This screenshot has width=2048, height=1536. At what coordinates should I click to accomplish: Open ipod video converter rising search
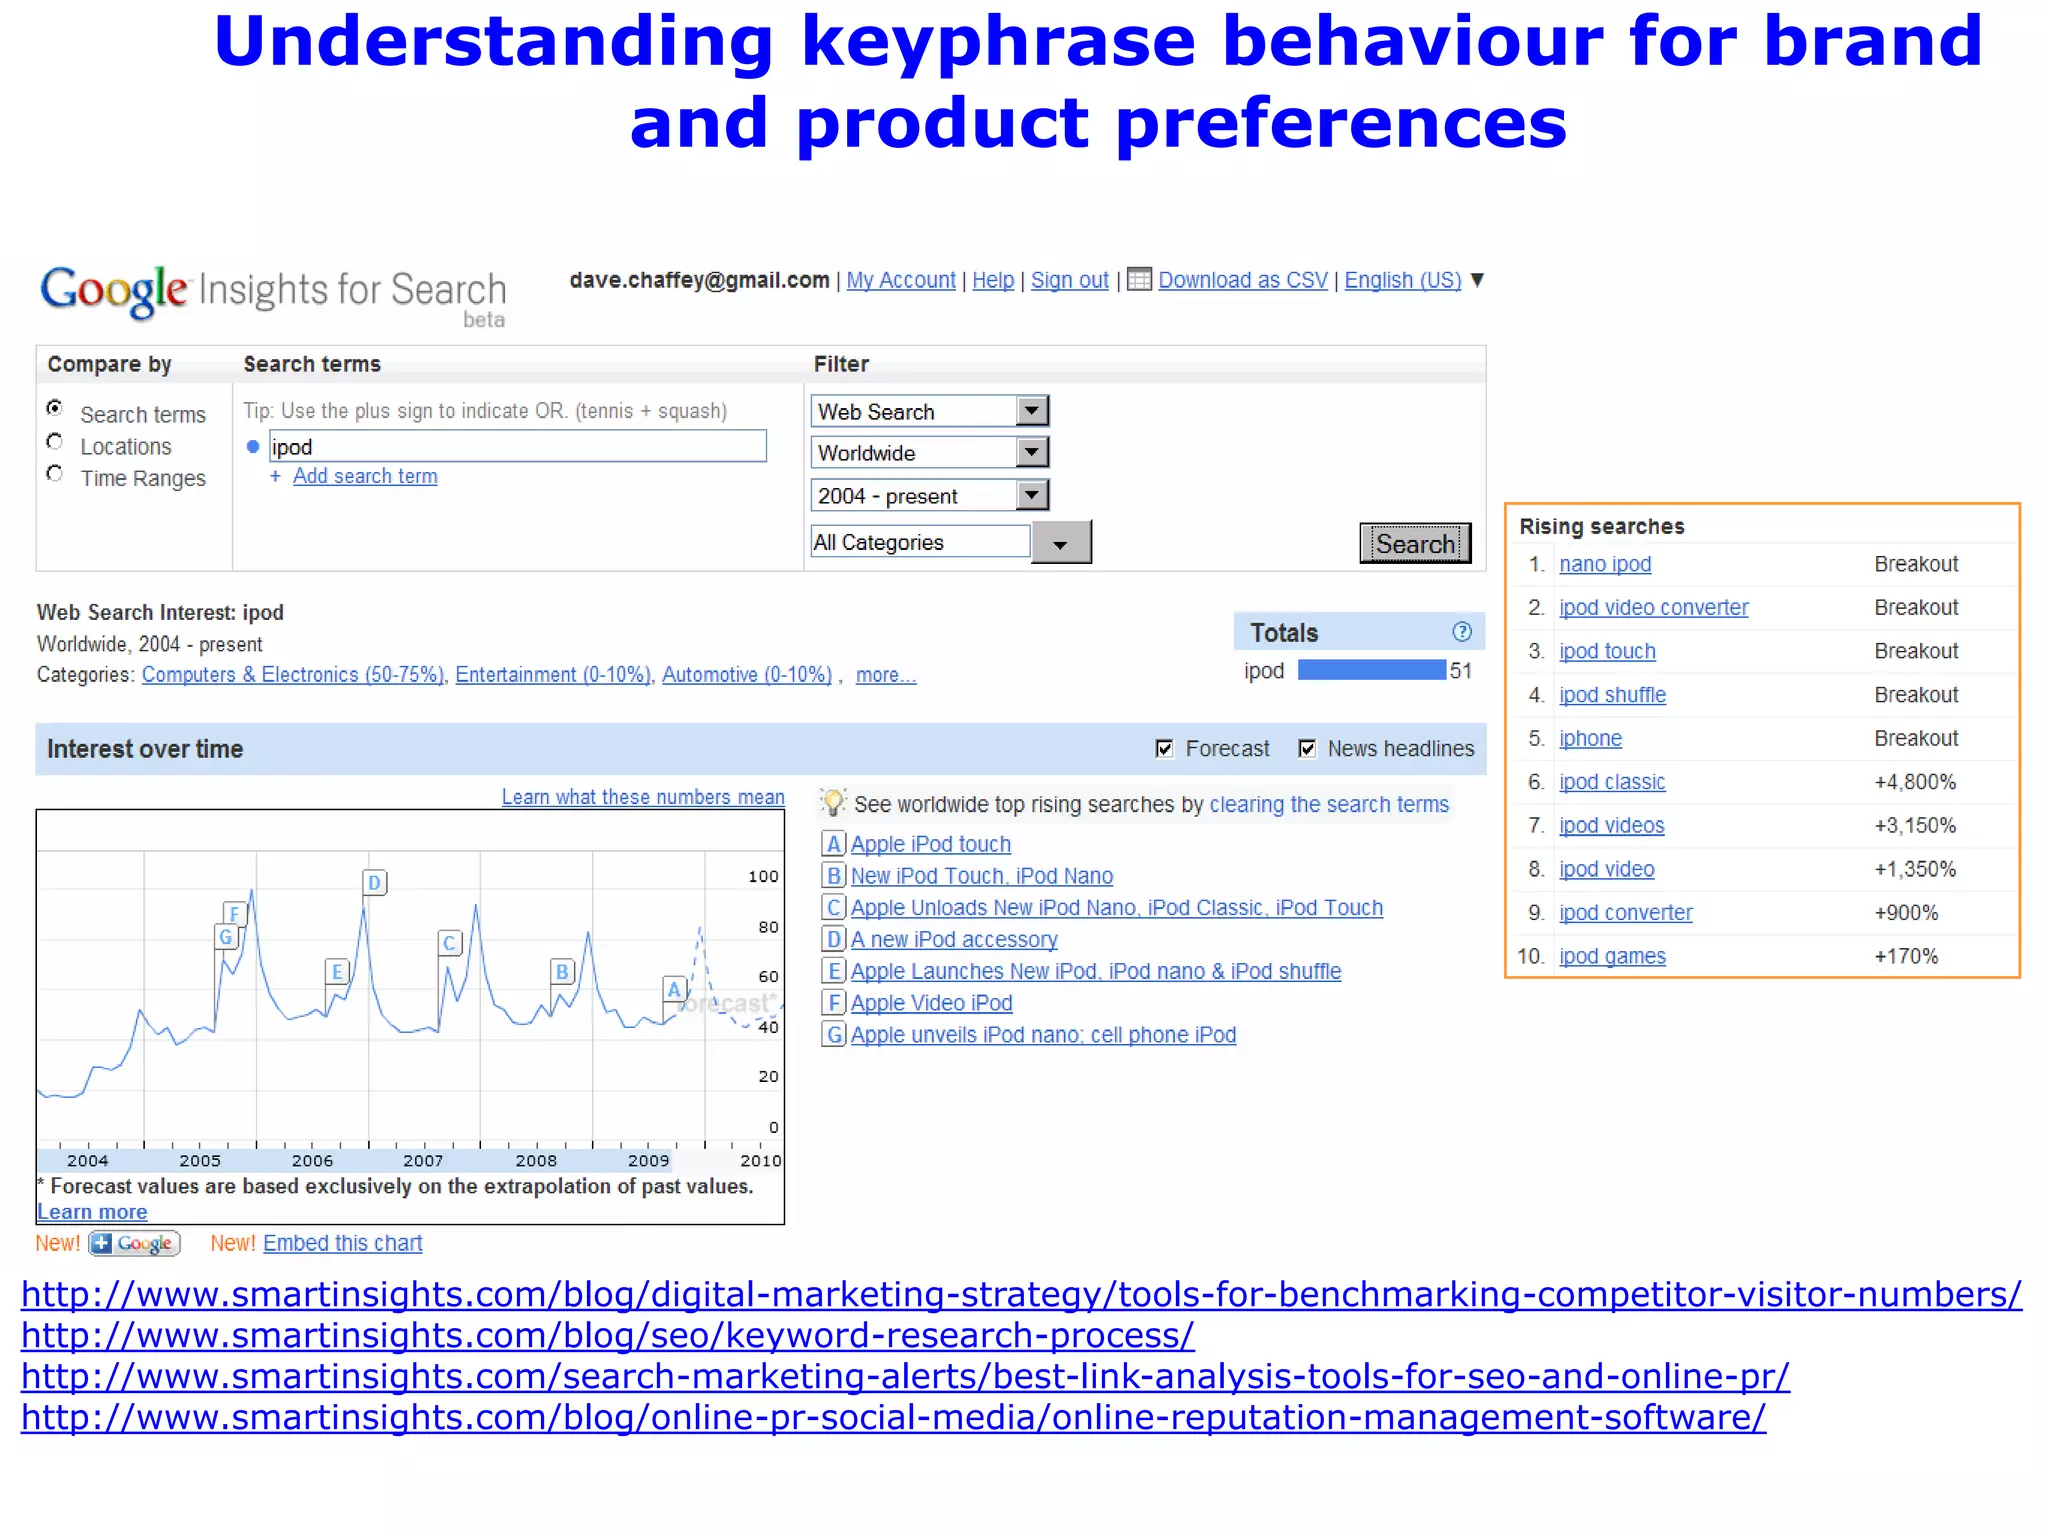[1653, 607]
